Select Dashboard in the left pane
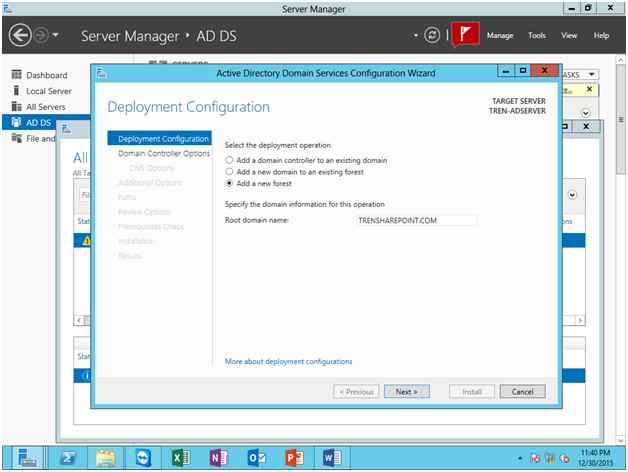 46,75
